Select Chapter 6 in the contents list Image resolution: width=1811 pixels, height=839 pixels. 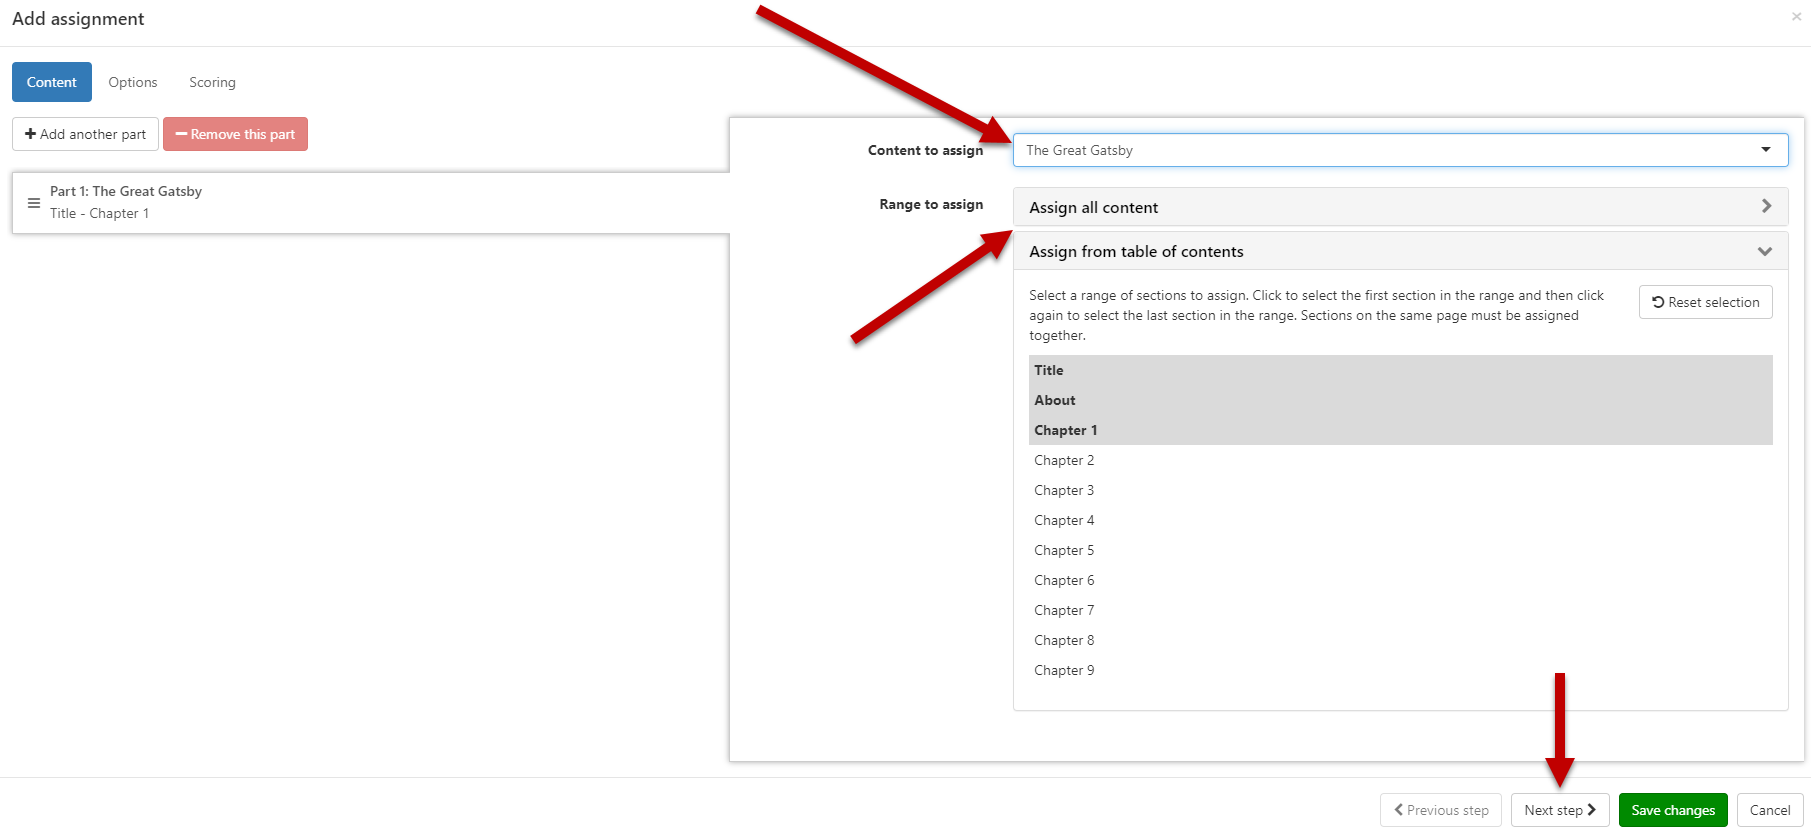1400,580
